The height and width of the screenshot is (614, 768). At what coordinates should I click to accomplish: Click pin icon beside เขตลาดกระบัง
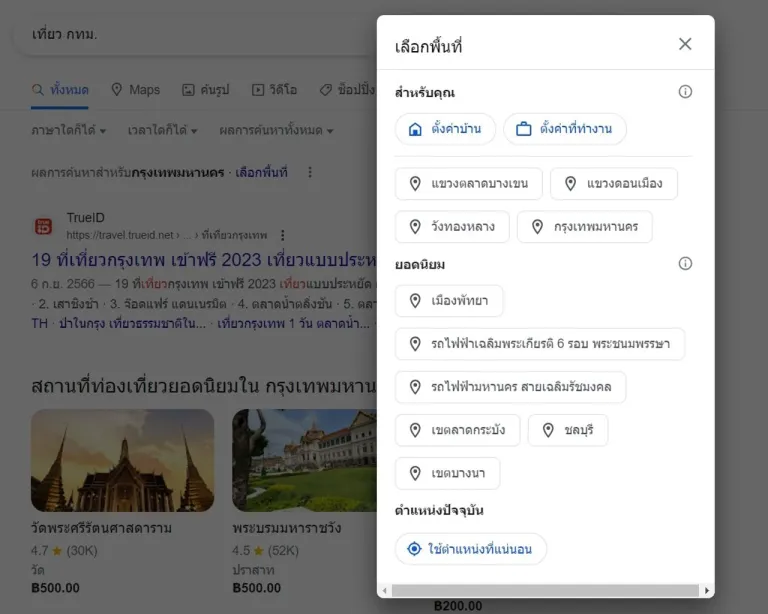[415, 430]
